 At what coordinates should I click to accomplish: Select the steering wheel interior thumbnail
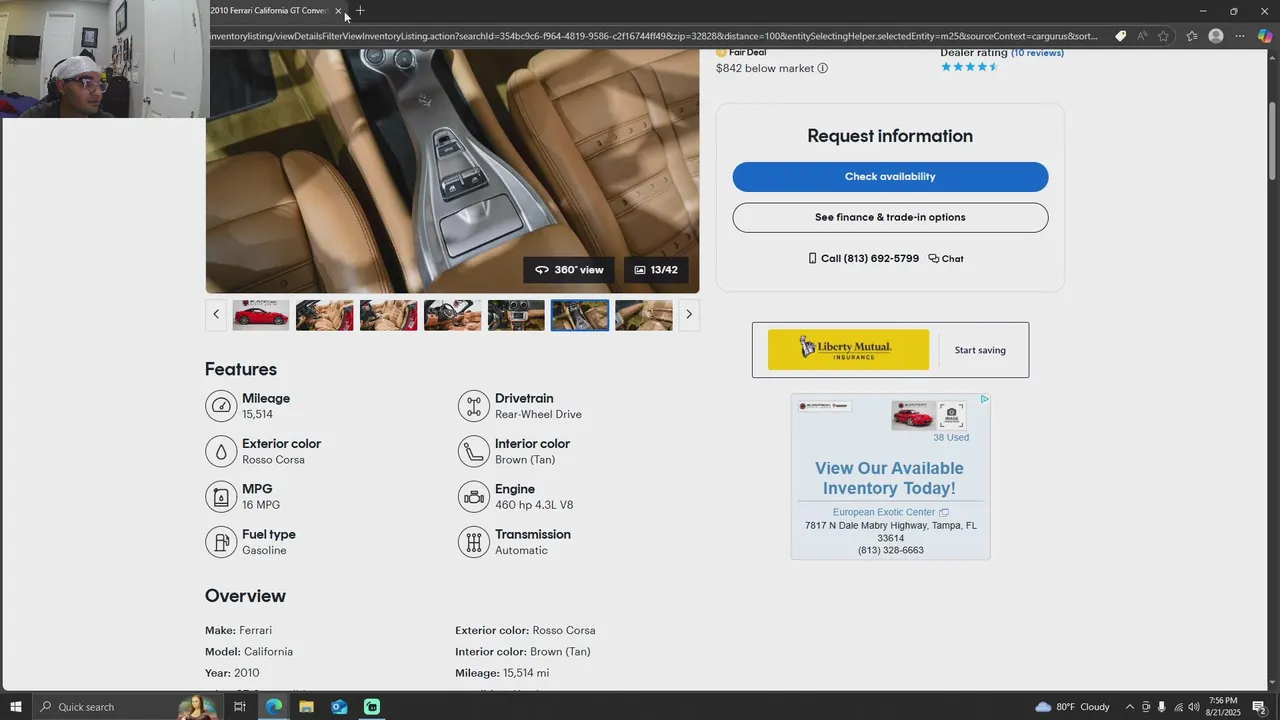coord(453,315)
